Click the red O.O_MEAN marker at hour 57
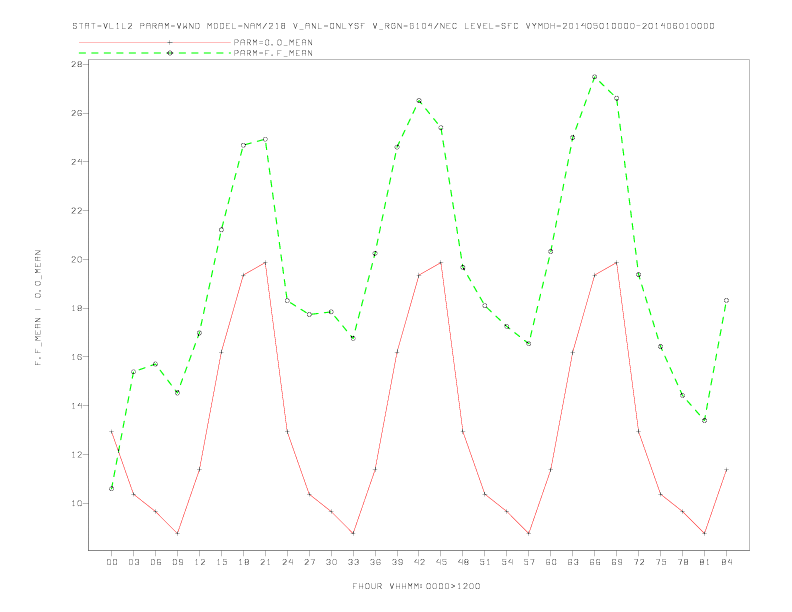Image resolution: width=792 pixels, height=612 pixels. click(x=529, y=533)
